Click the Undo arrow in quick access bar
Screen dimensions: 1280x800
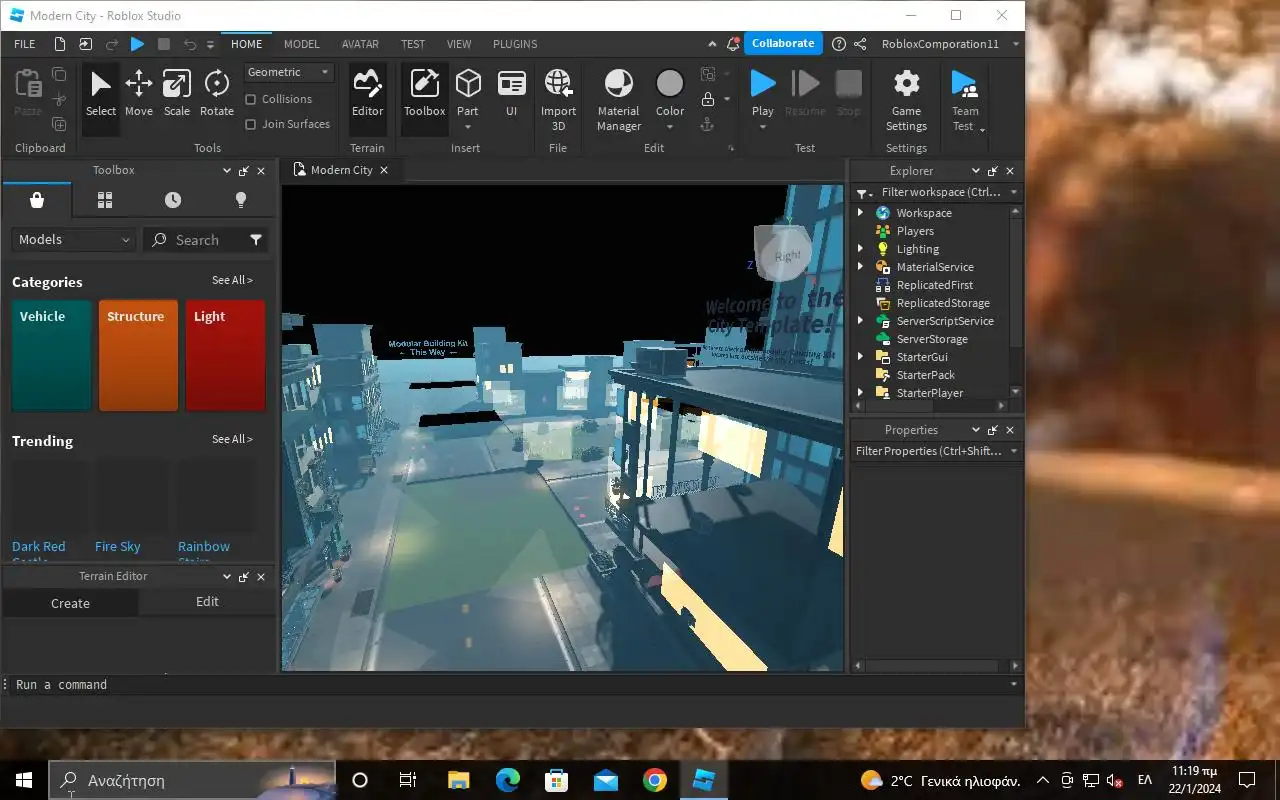click(x=190, y=44)
